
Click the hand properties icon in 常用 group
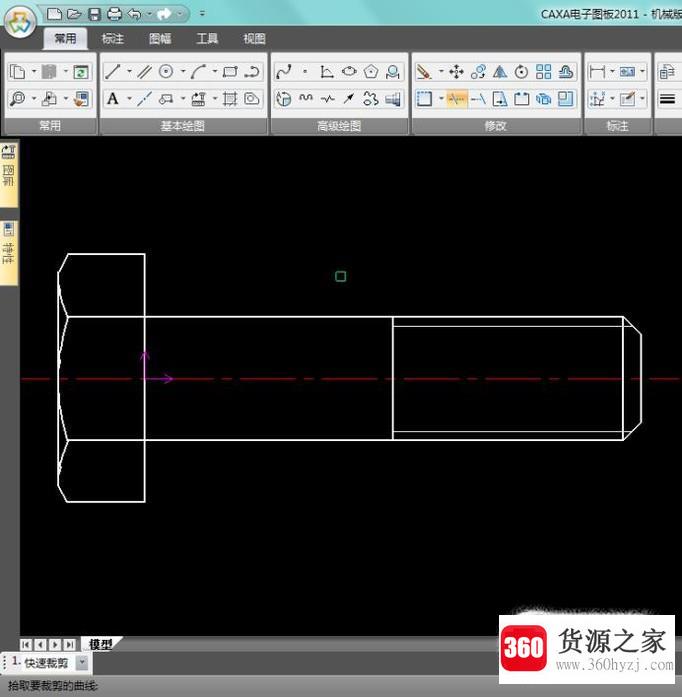pos(81,99)
